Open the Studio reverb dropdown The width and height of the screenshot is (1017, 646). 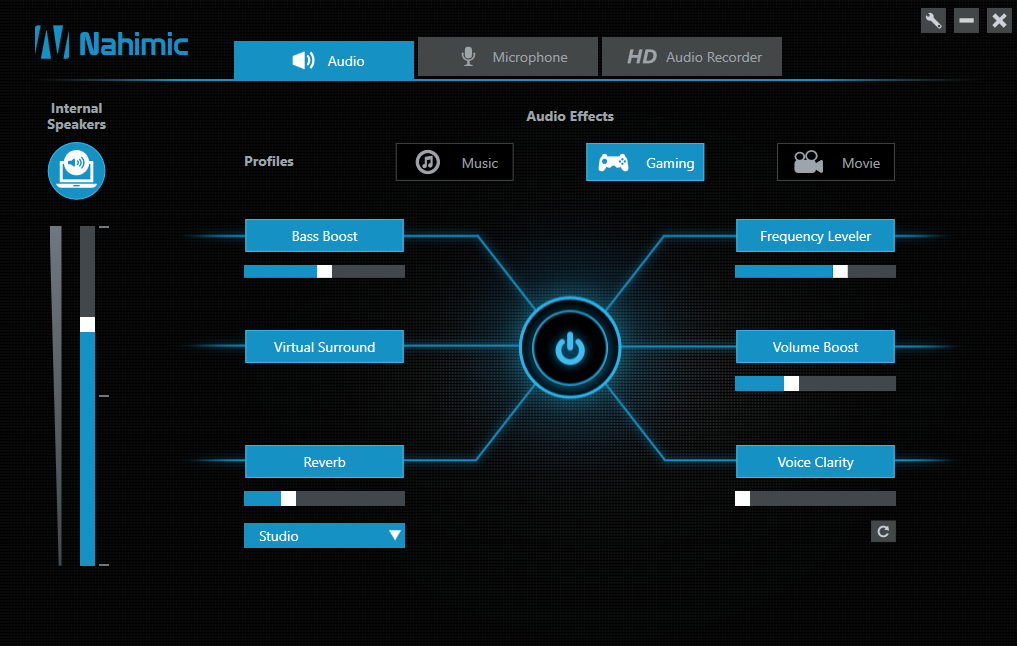(324, 536)
